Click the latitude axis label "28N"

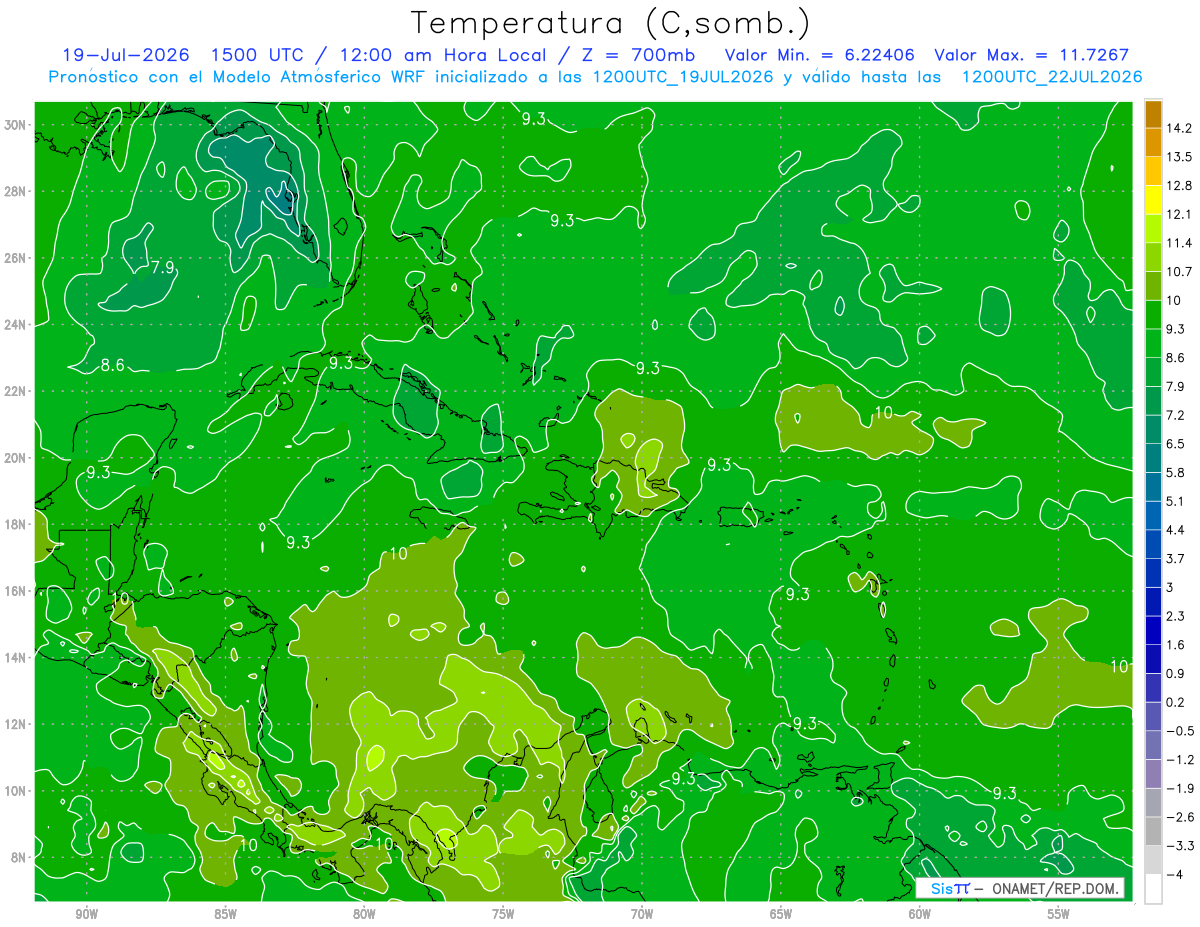click(17, 191)
